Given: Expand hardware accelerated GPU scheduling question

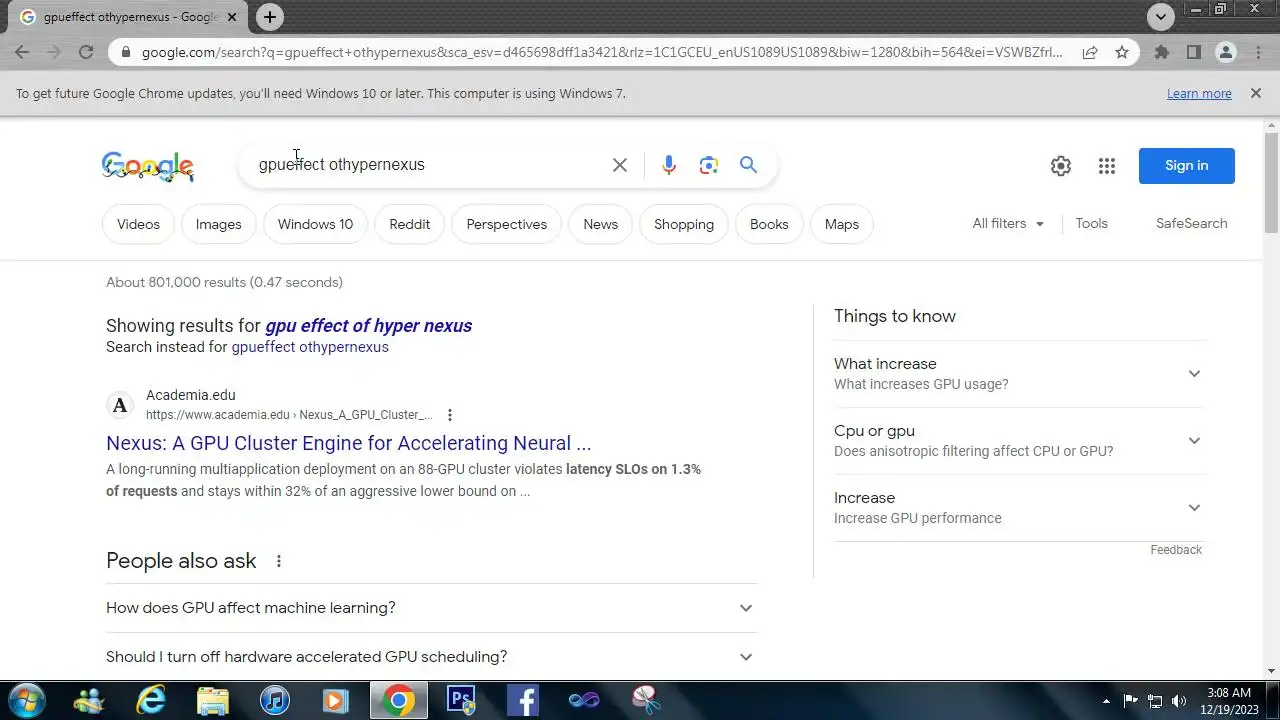Looking at the screenshot, I should pos(431,657).
